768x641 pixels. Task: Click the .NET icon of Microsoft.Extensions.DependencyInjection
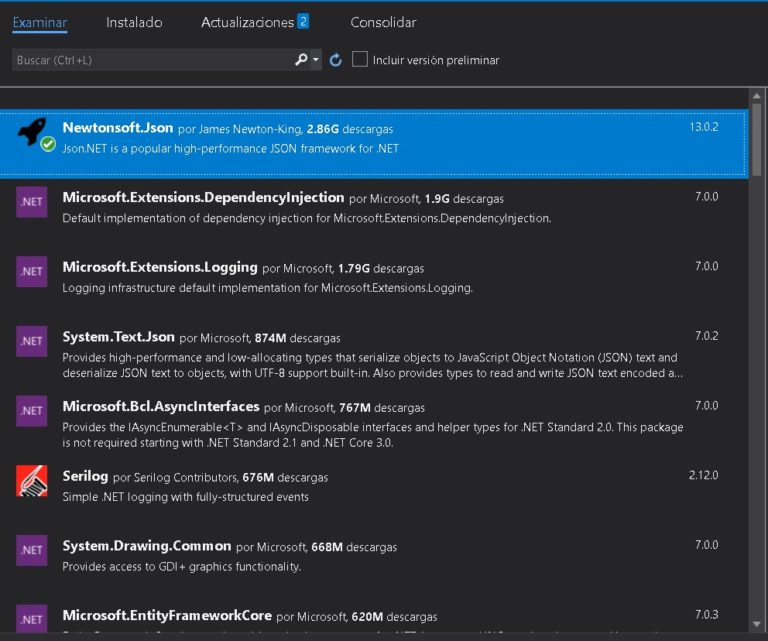coord(31,202)
